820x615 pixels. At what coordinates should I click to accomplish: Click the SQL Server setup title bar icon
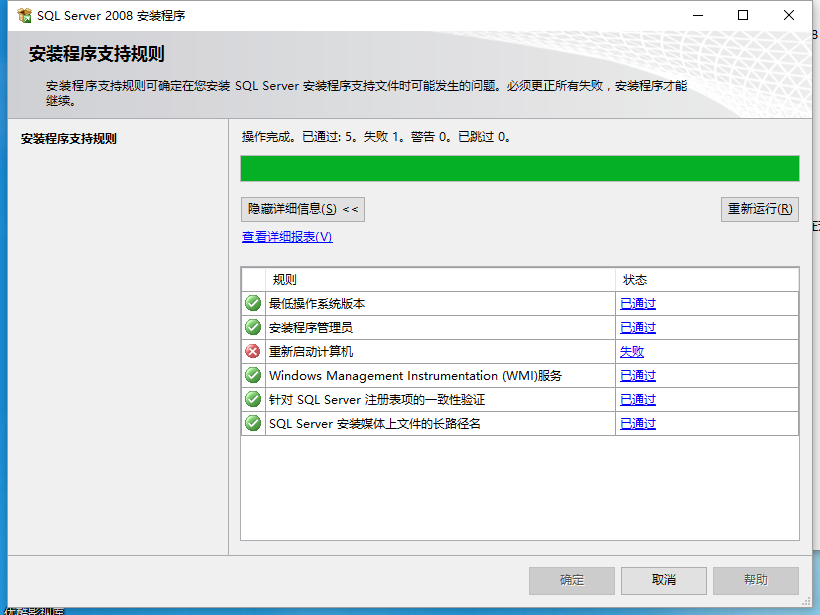click(24, 16)
